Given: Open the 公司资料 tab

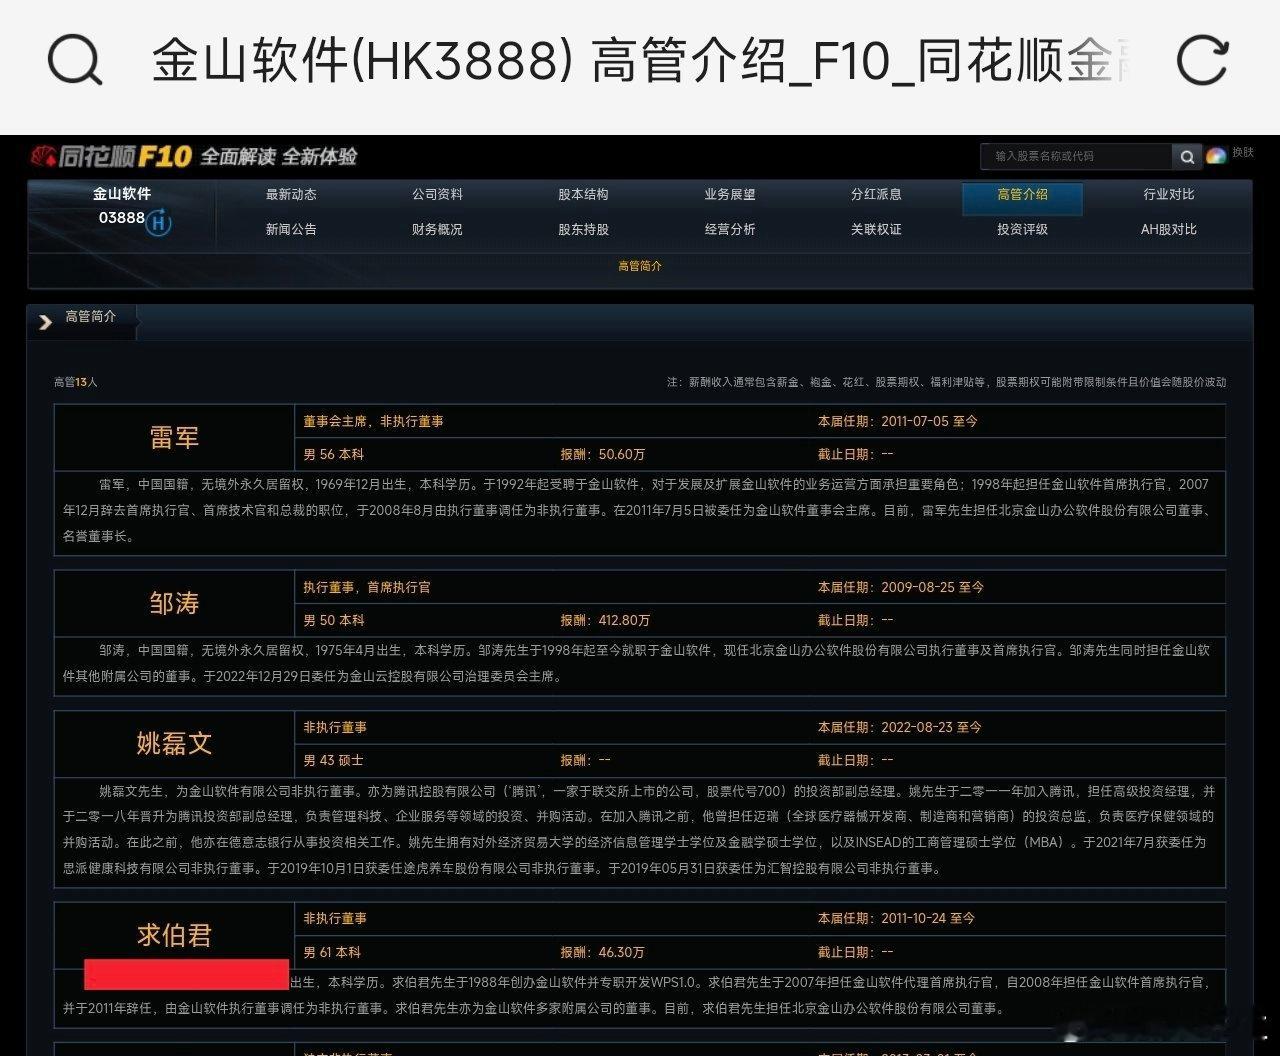Looking at the screenshot, I should pyautogui.click(x=437, y=194).
